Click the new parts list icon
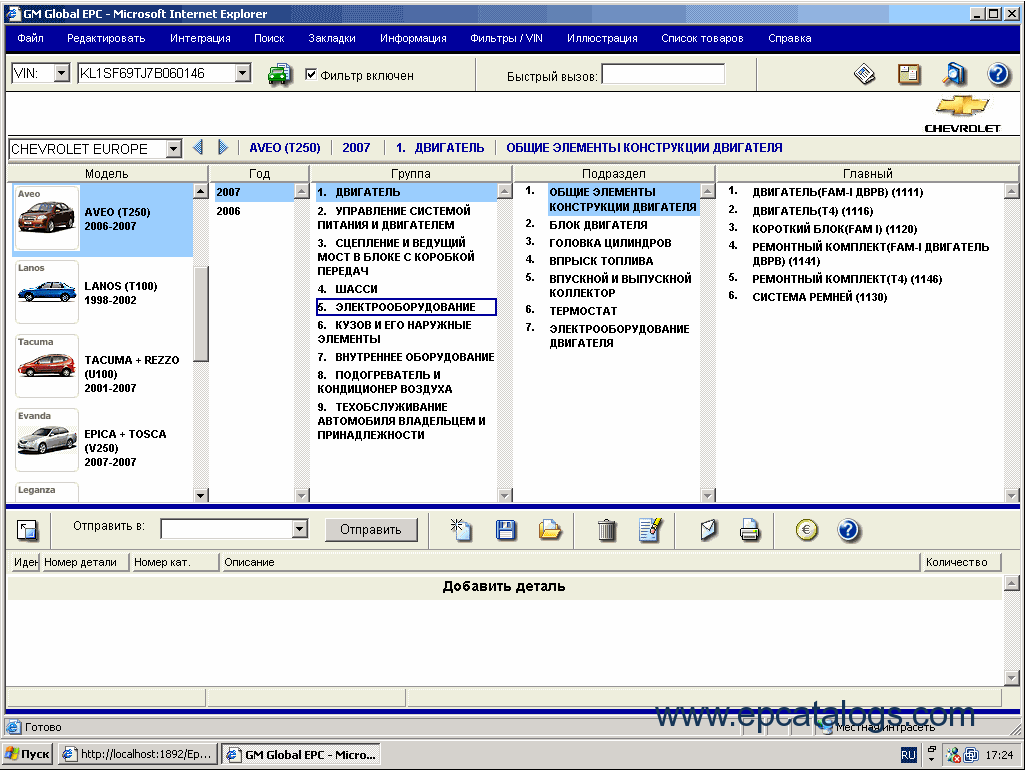1025x770 pixels. tap(461, 530)
